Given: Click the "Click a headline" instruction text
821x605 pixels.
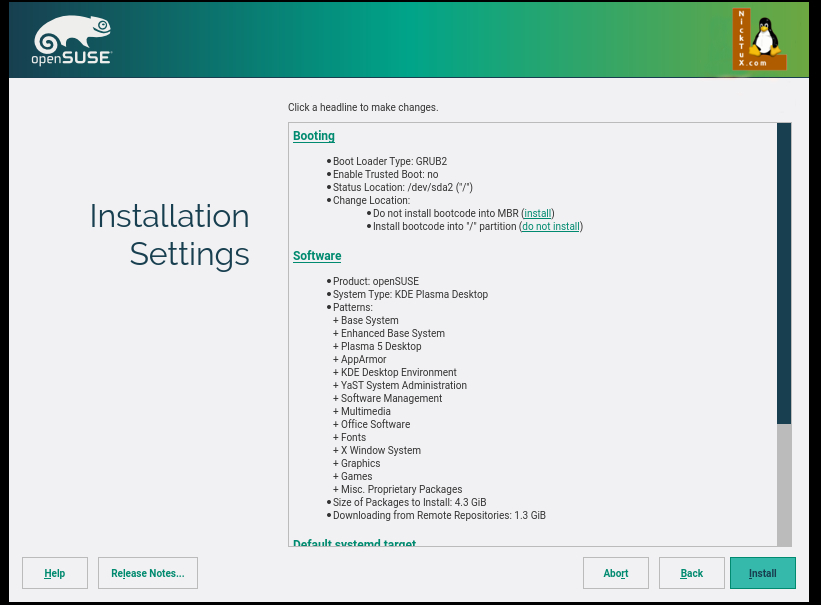Looking at the screenshot, I should [x=363, y=107].
